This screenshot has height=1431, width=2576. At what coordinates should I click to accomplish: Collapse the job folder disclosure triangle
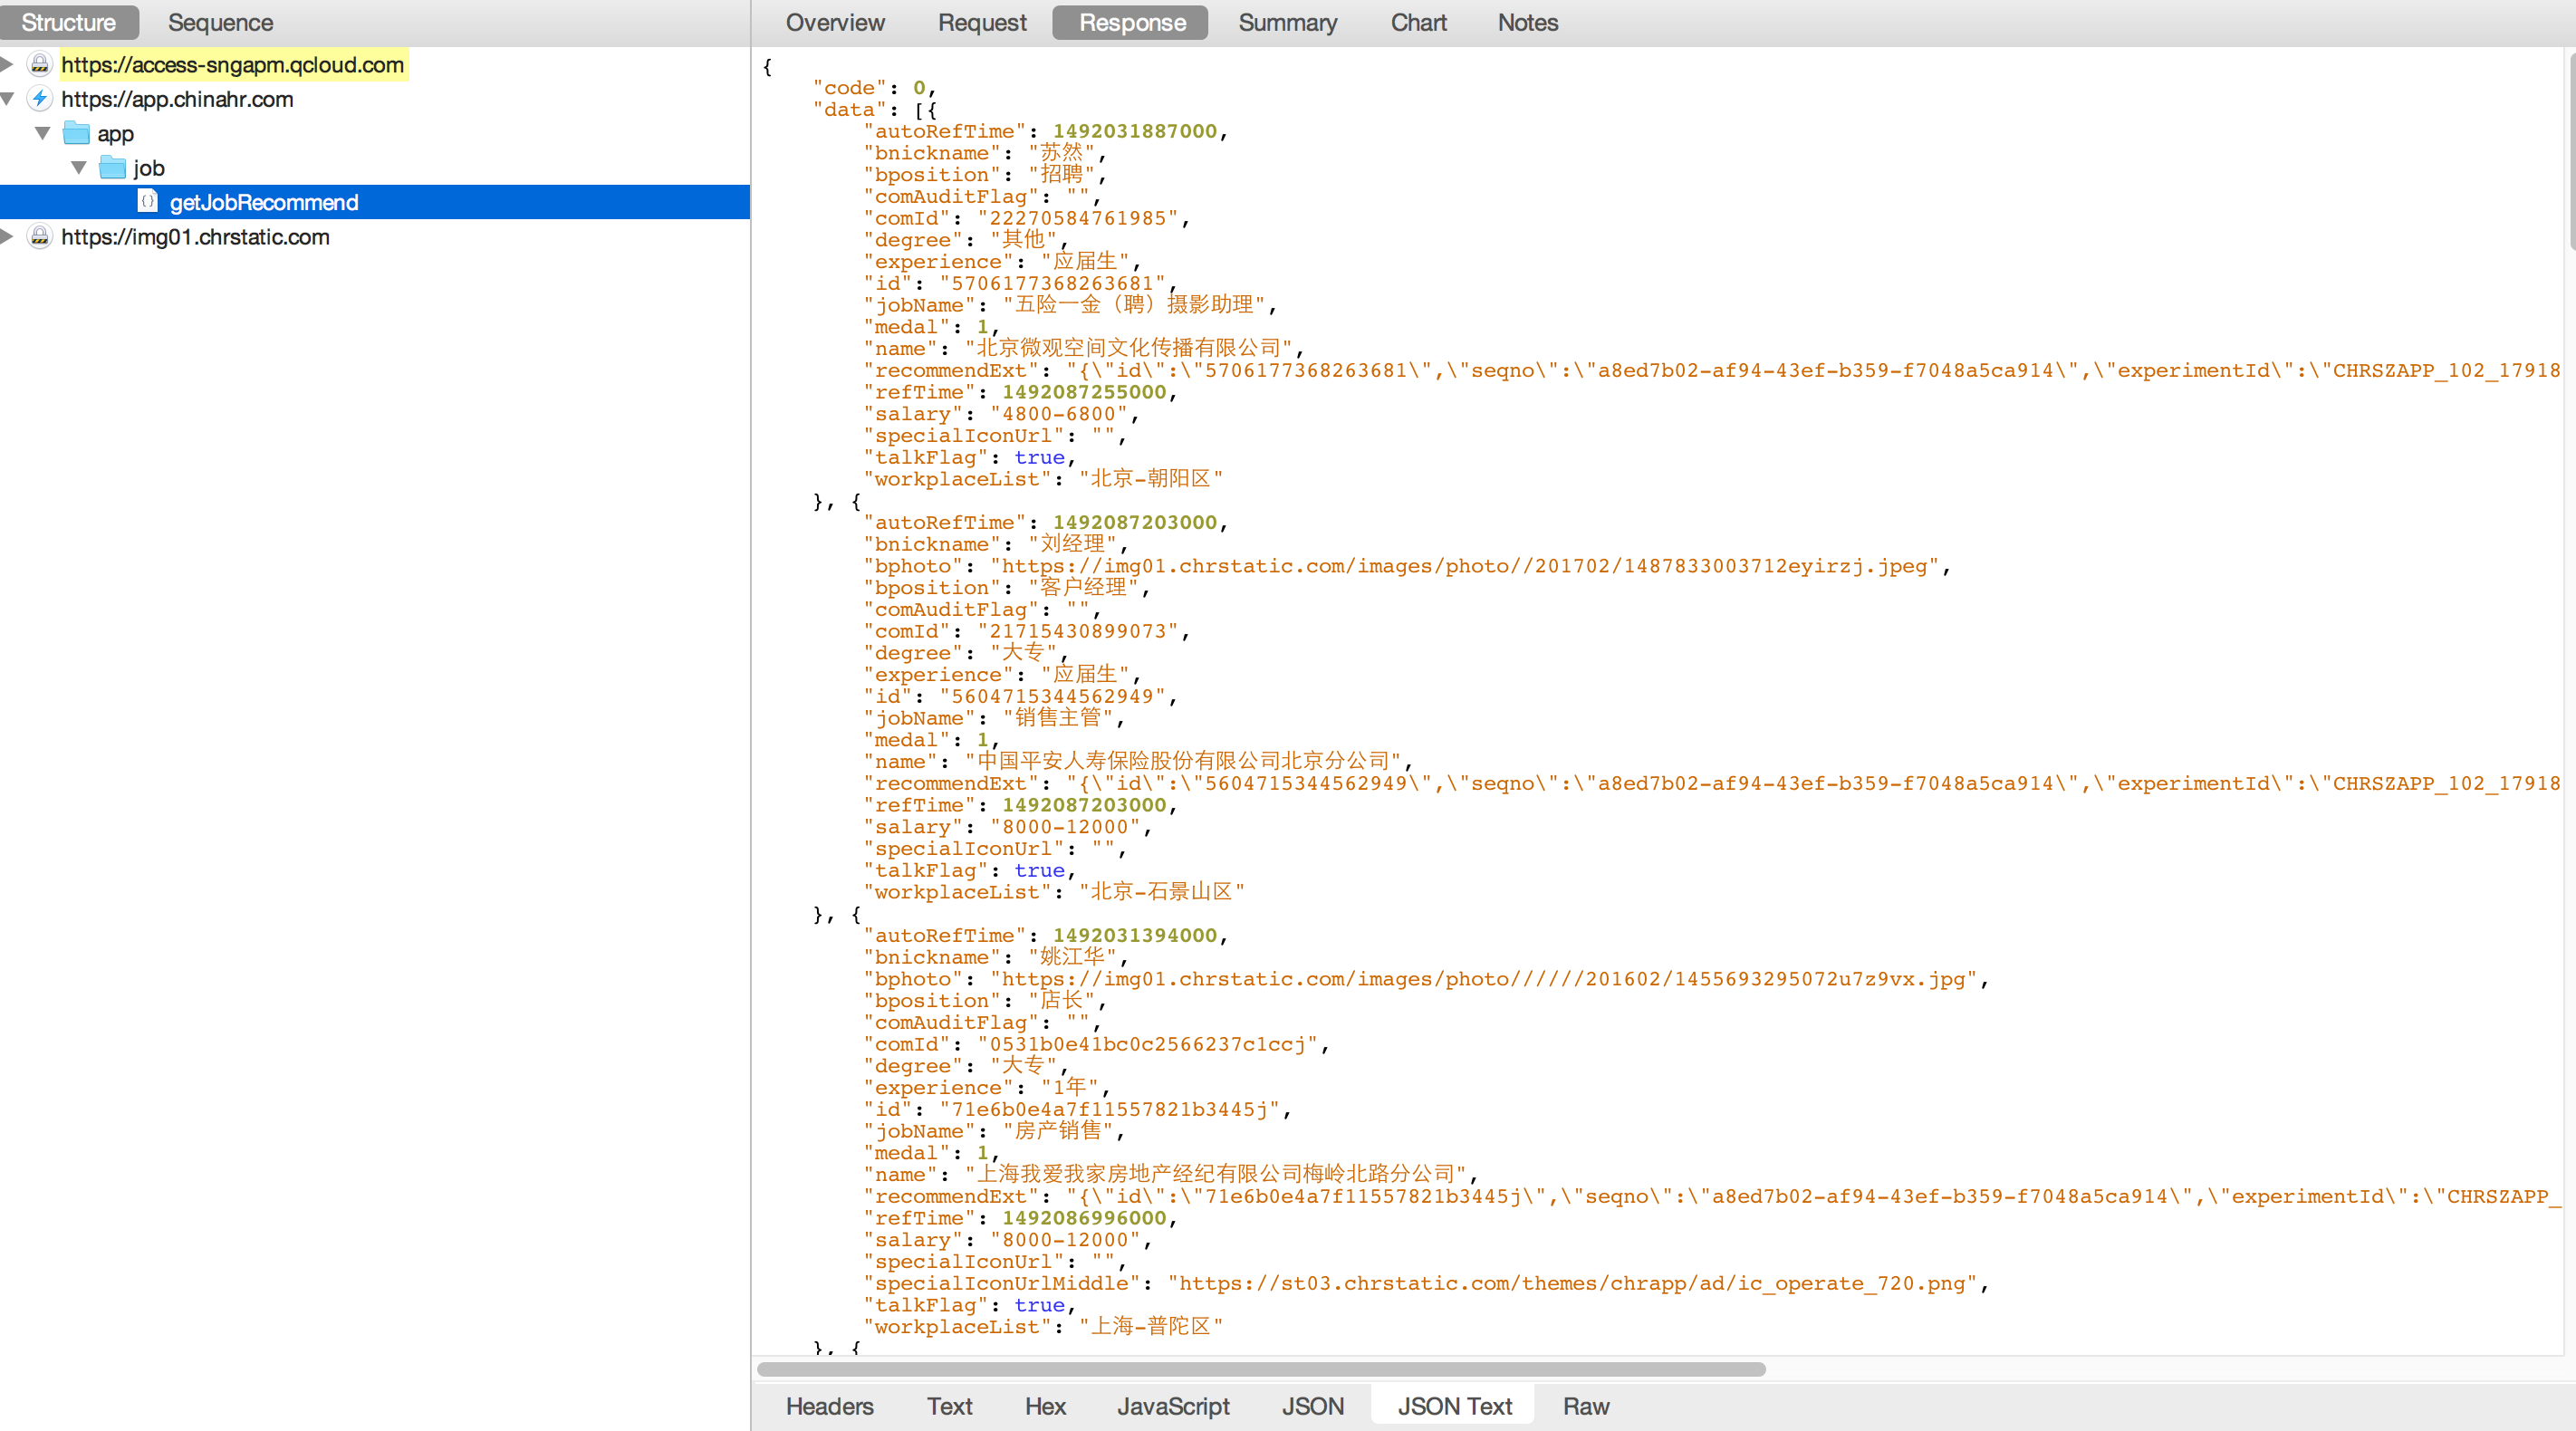[x=78, y=168]
